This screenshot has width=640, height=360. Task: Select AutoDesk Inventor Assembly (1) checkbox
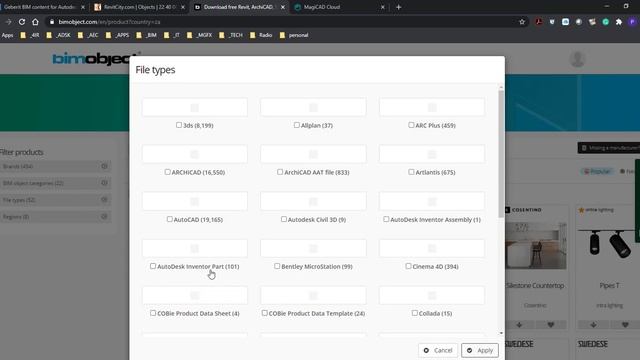pos(386,219)
